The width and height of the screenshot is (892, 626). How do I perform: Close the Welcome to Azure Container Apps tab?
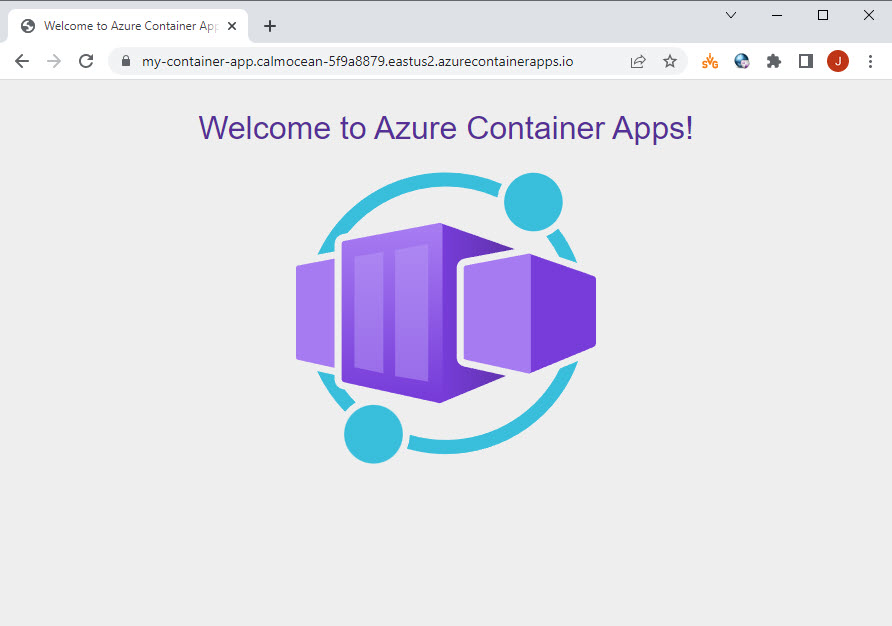point(232,26)
